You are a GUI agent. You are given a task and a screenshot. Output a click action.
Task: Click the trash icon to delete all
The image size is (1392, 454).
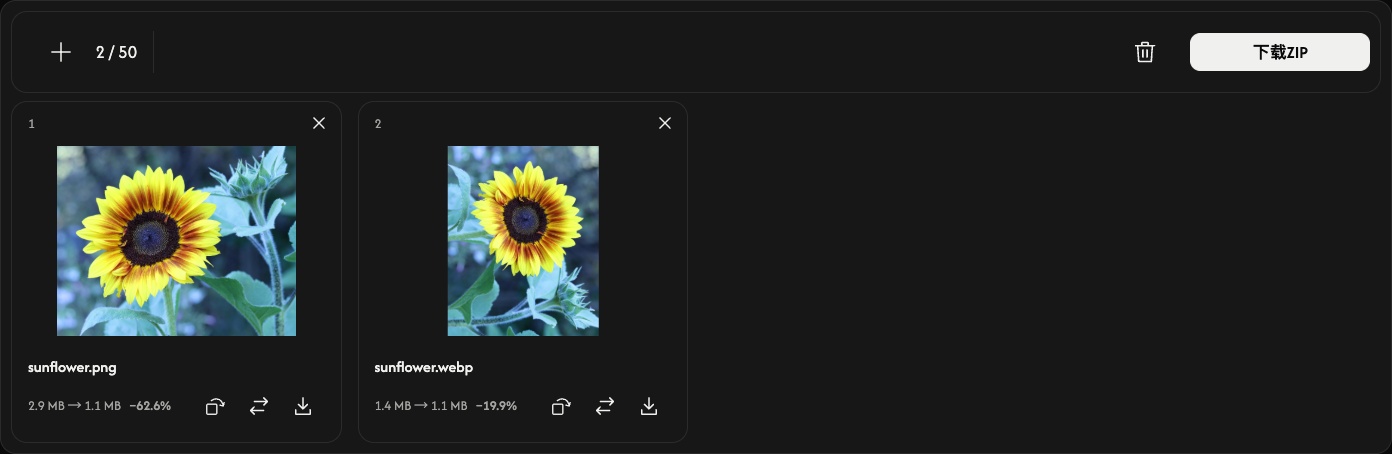point(1145,52)
